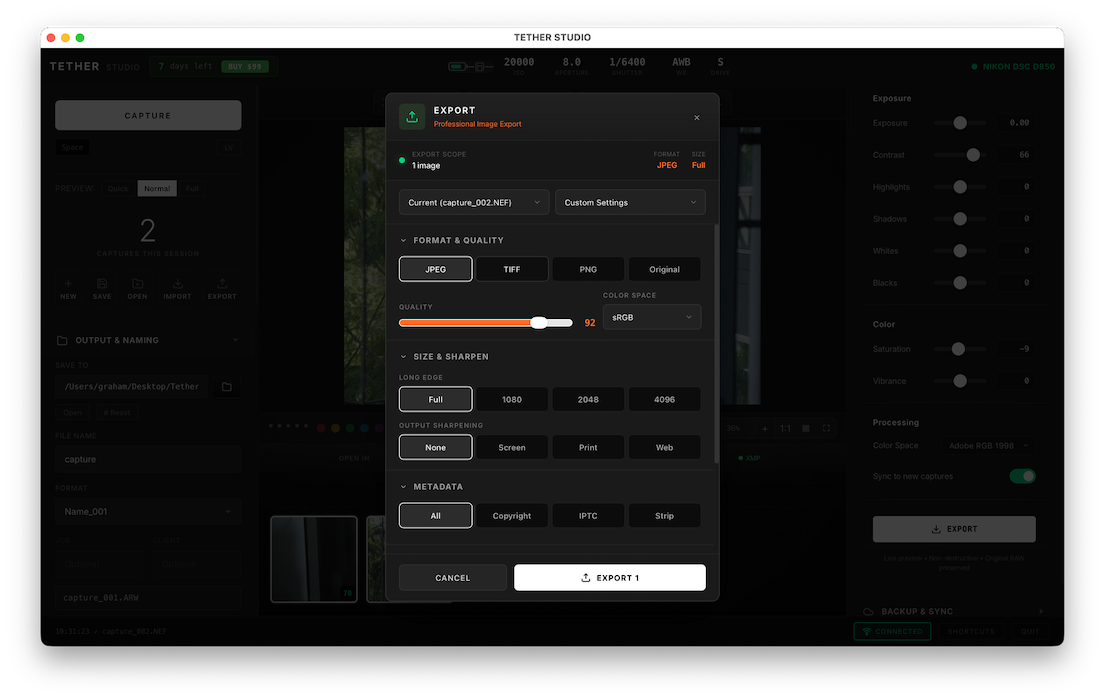Choose Web output sharpening
1105x700 pixels.
tap(665, 447)
